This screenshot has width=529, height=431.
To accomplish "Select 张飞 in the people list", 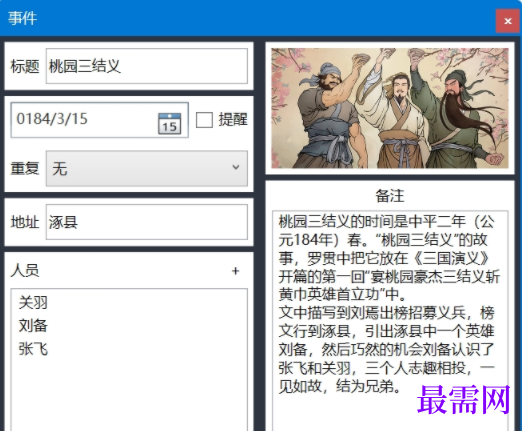I will 33,349.
